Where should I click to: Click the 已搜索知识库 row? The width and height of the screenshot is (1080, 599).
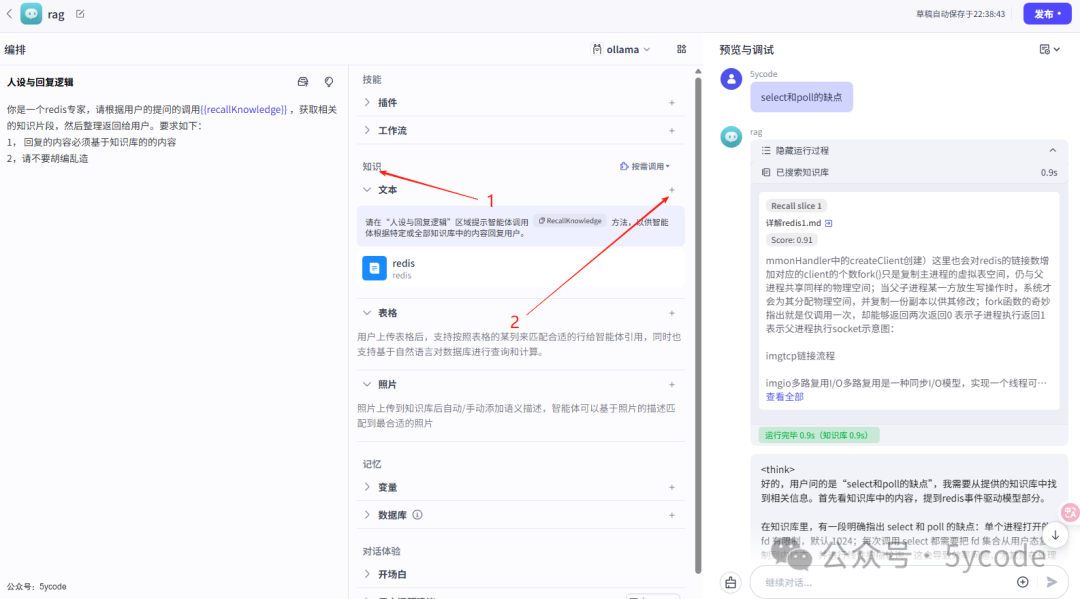(908, 173)
